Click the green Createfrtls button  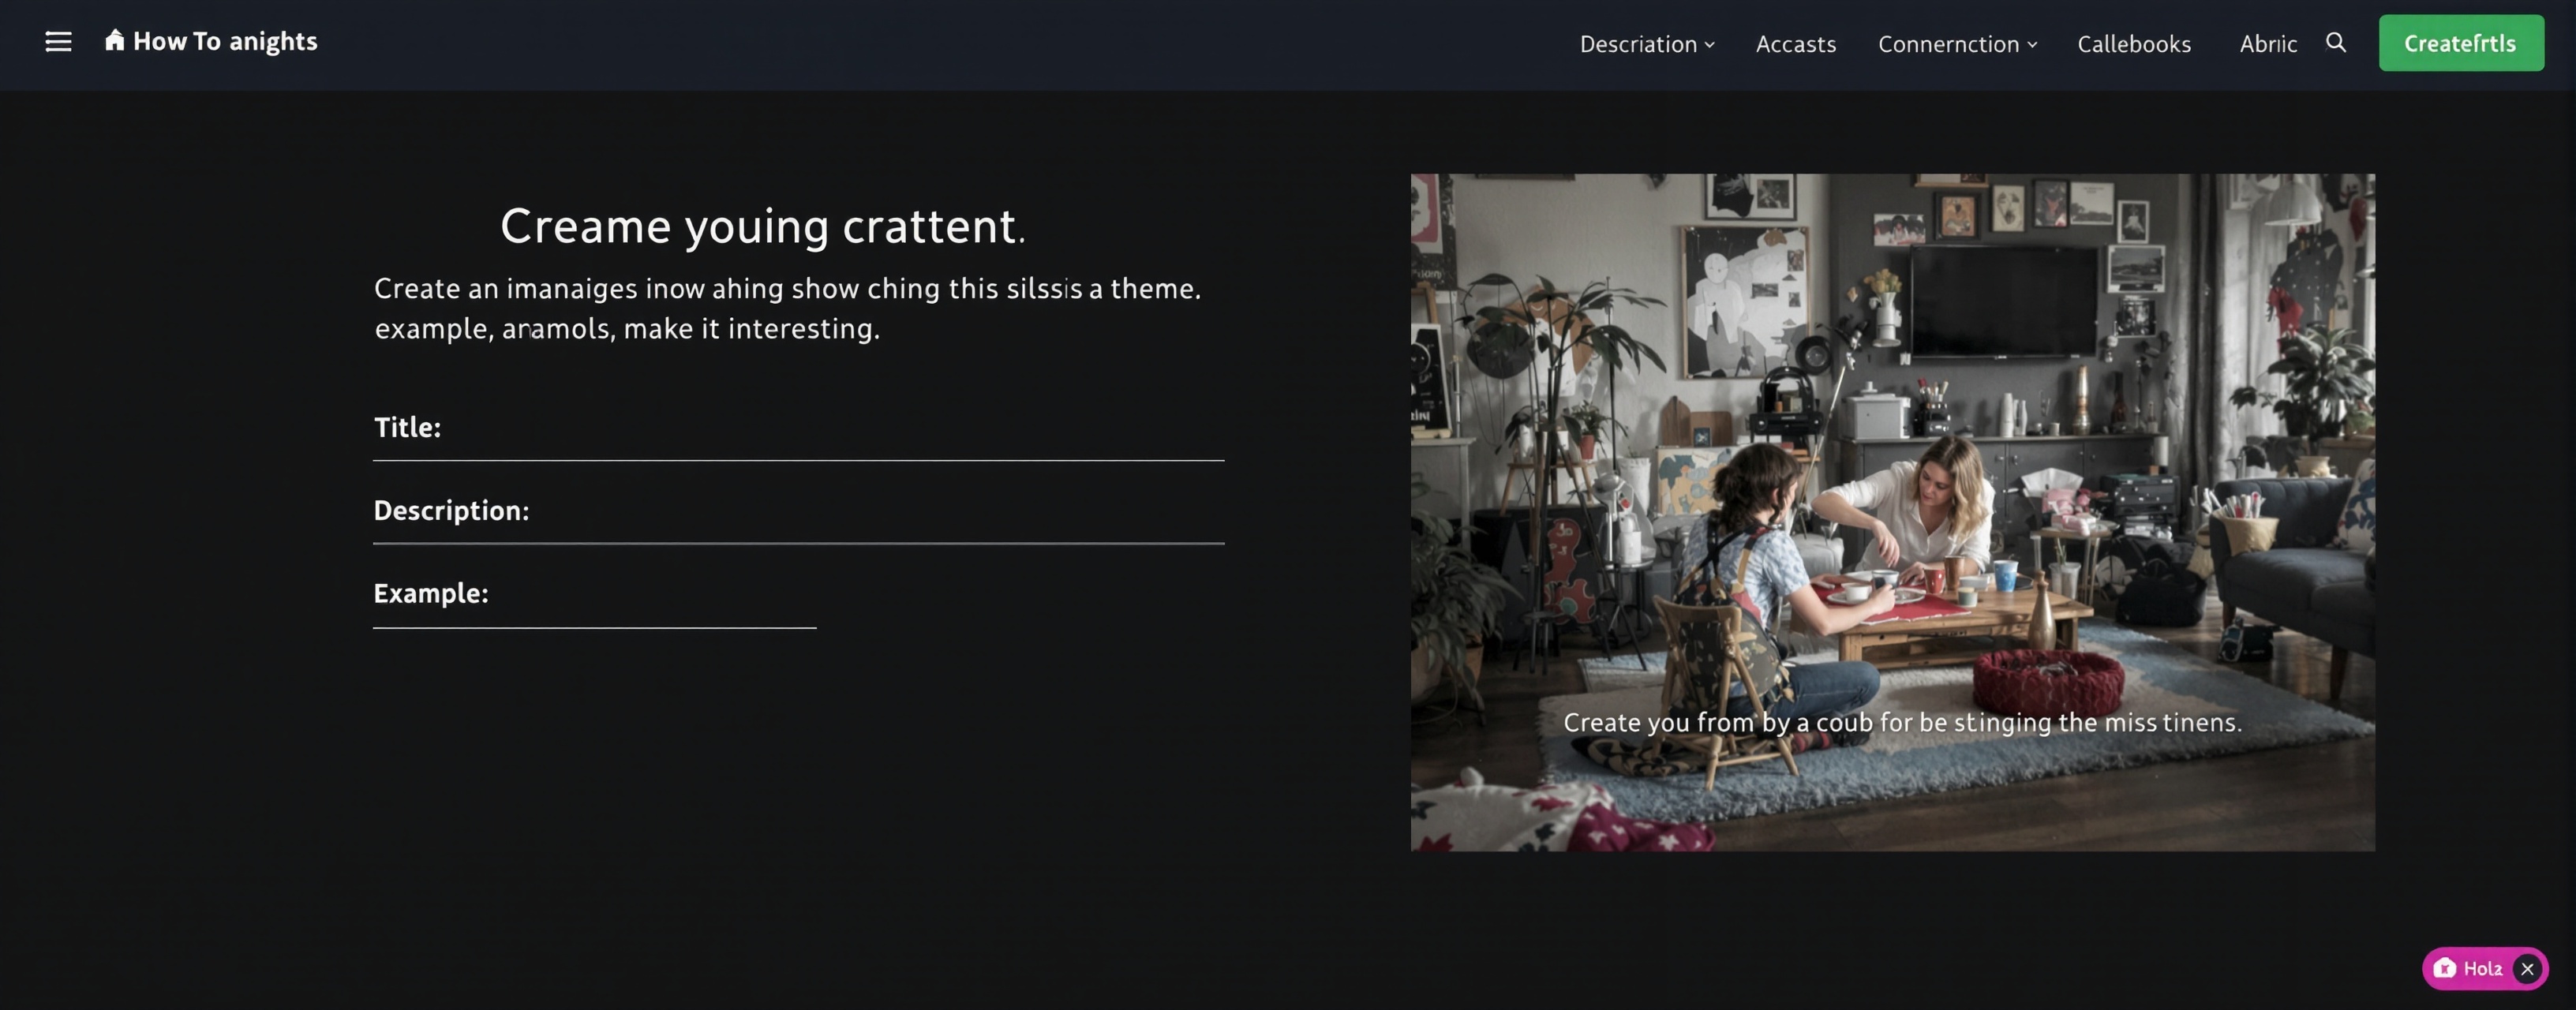2461,43
